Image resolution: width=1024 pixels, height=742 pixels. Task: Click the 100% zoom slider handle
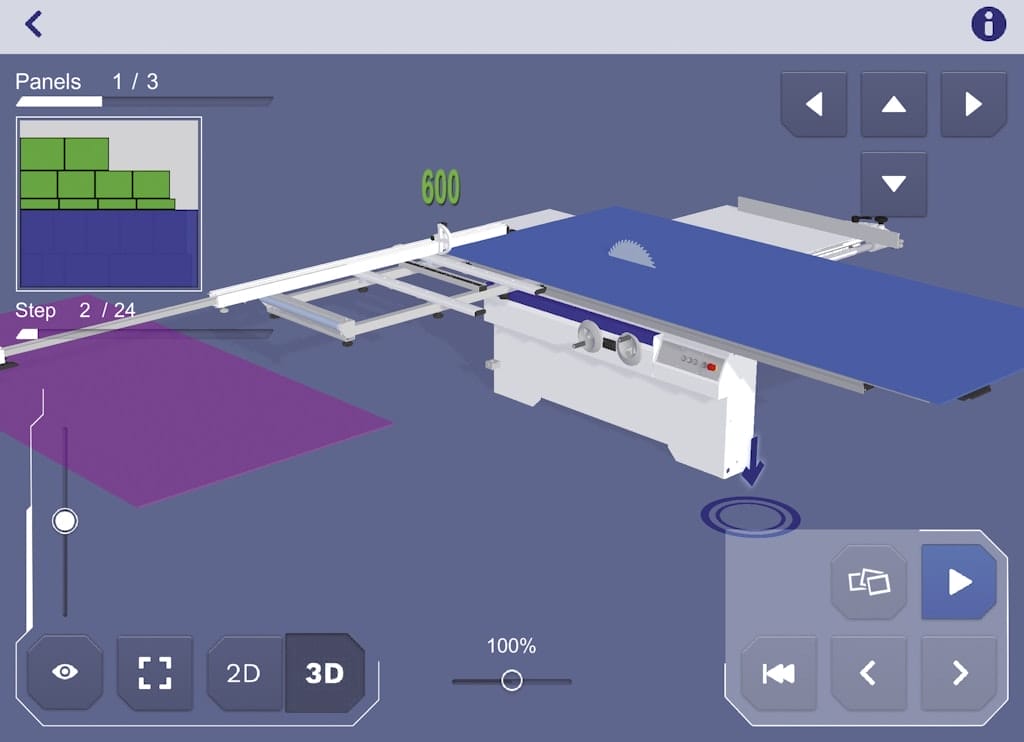(511, 681)
